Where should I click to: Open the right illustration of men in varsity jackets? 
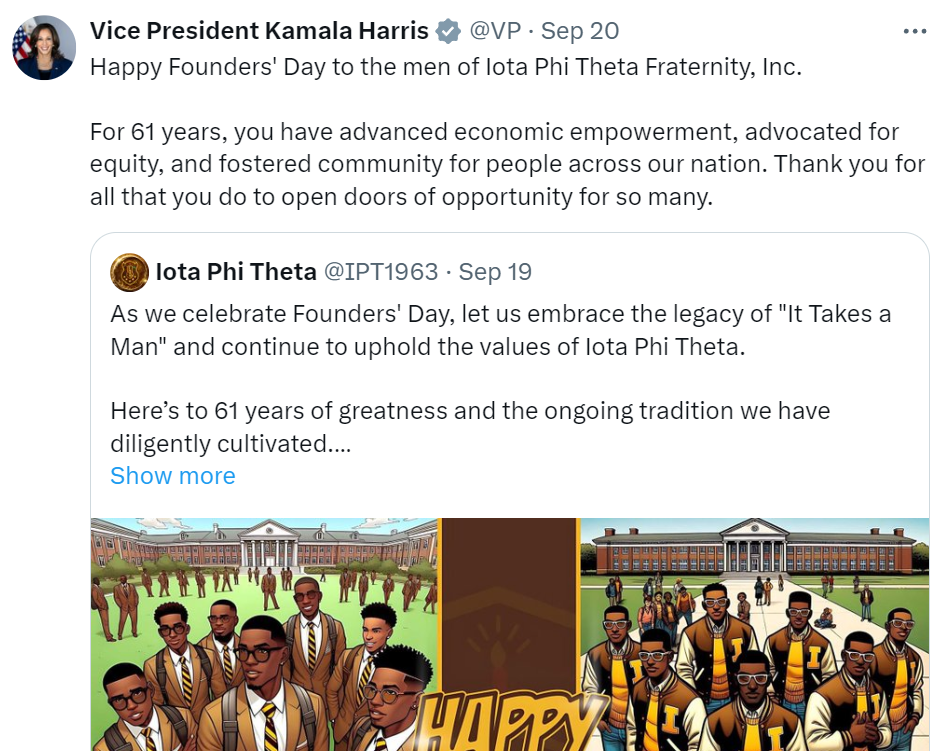pyautogui.click(x=755, y=634)
